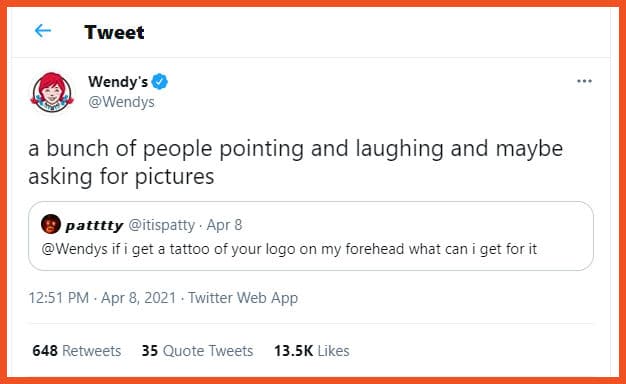
Task: Open the three-dot more options menu
Action: pyautogui.click(x=584, y=81)
